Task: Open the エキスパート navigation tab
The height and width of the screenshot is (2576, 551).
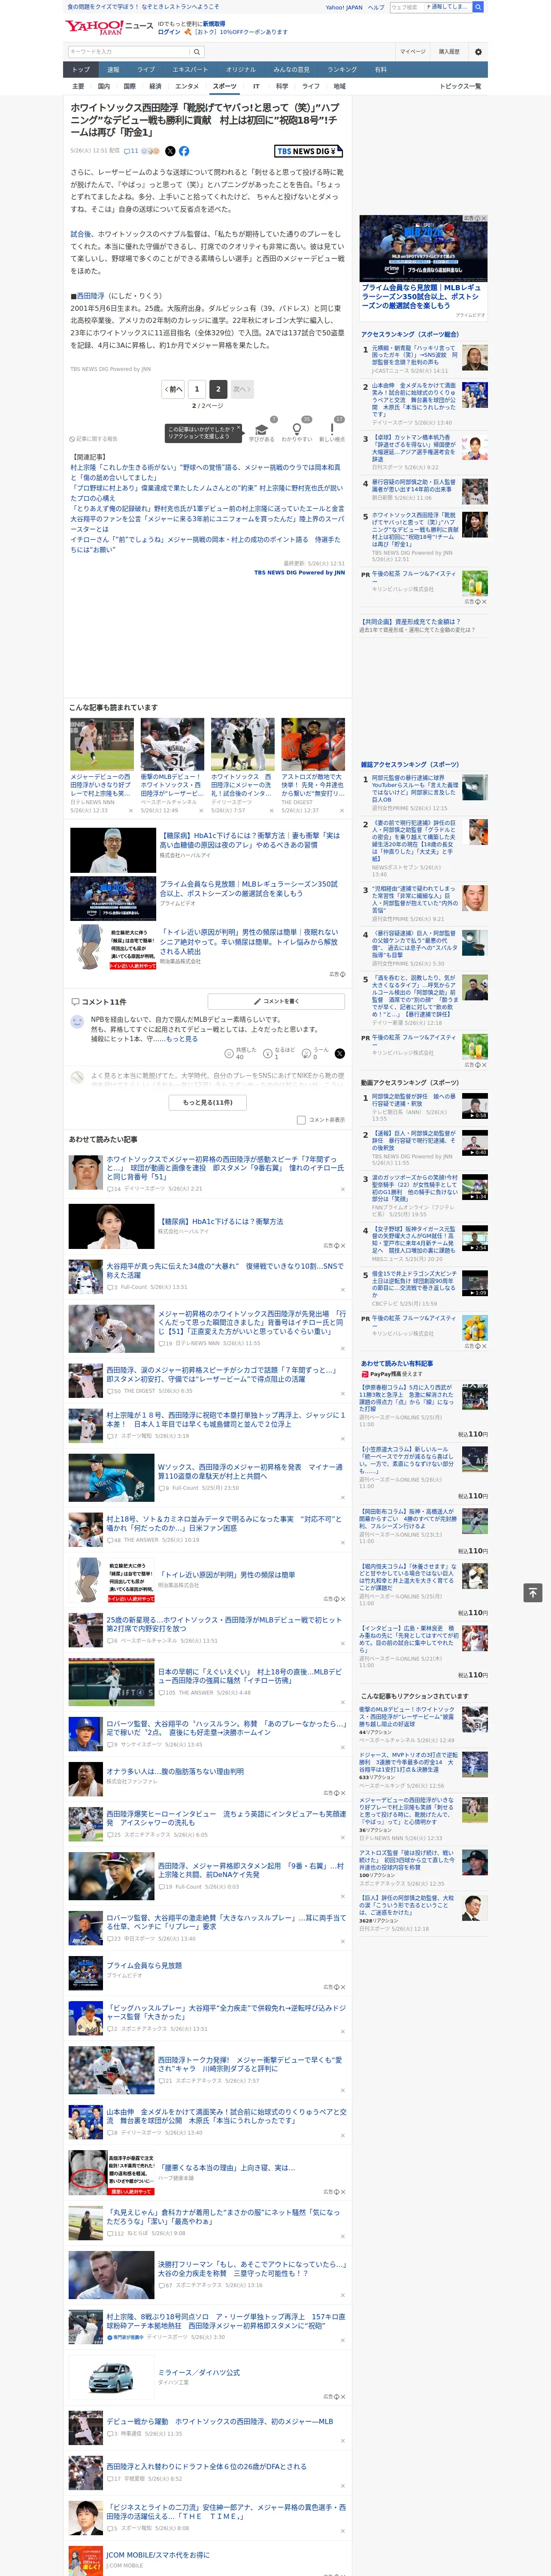Action: click(190, 70)
